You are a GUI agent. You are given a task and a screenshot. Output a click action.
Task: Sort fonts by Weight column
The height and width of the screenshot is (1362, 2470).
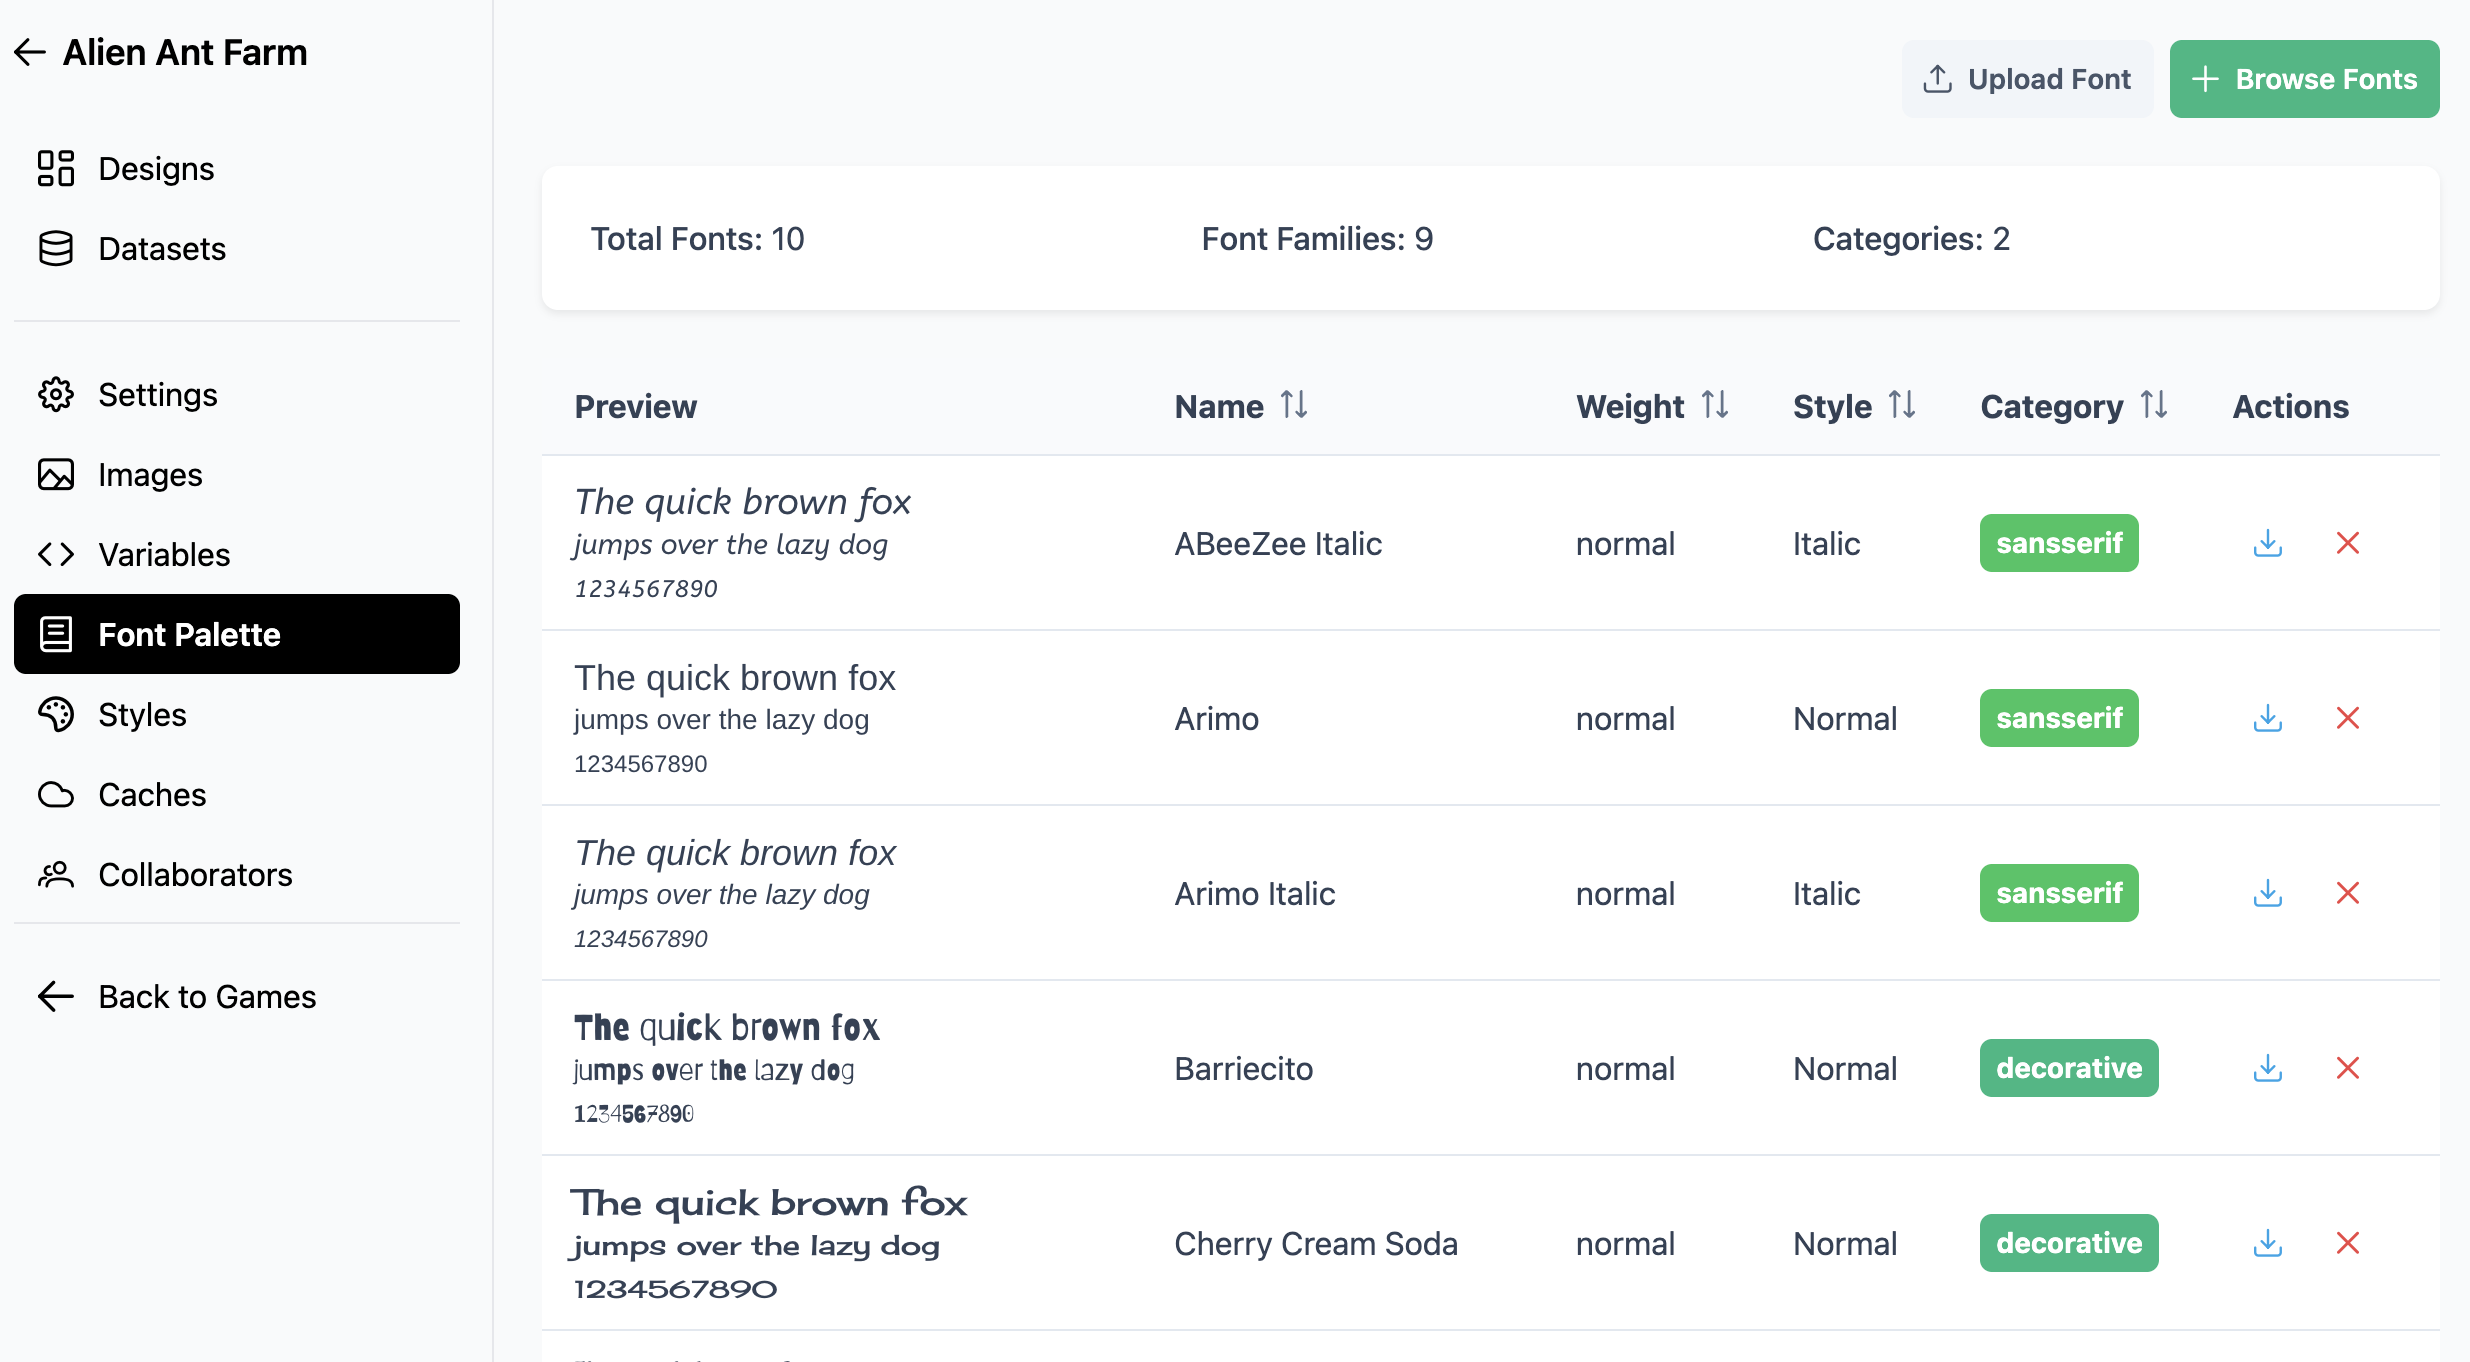(x=1715, y=406)
